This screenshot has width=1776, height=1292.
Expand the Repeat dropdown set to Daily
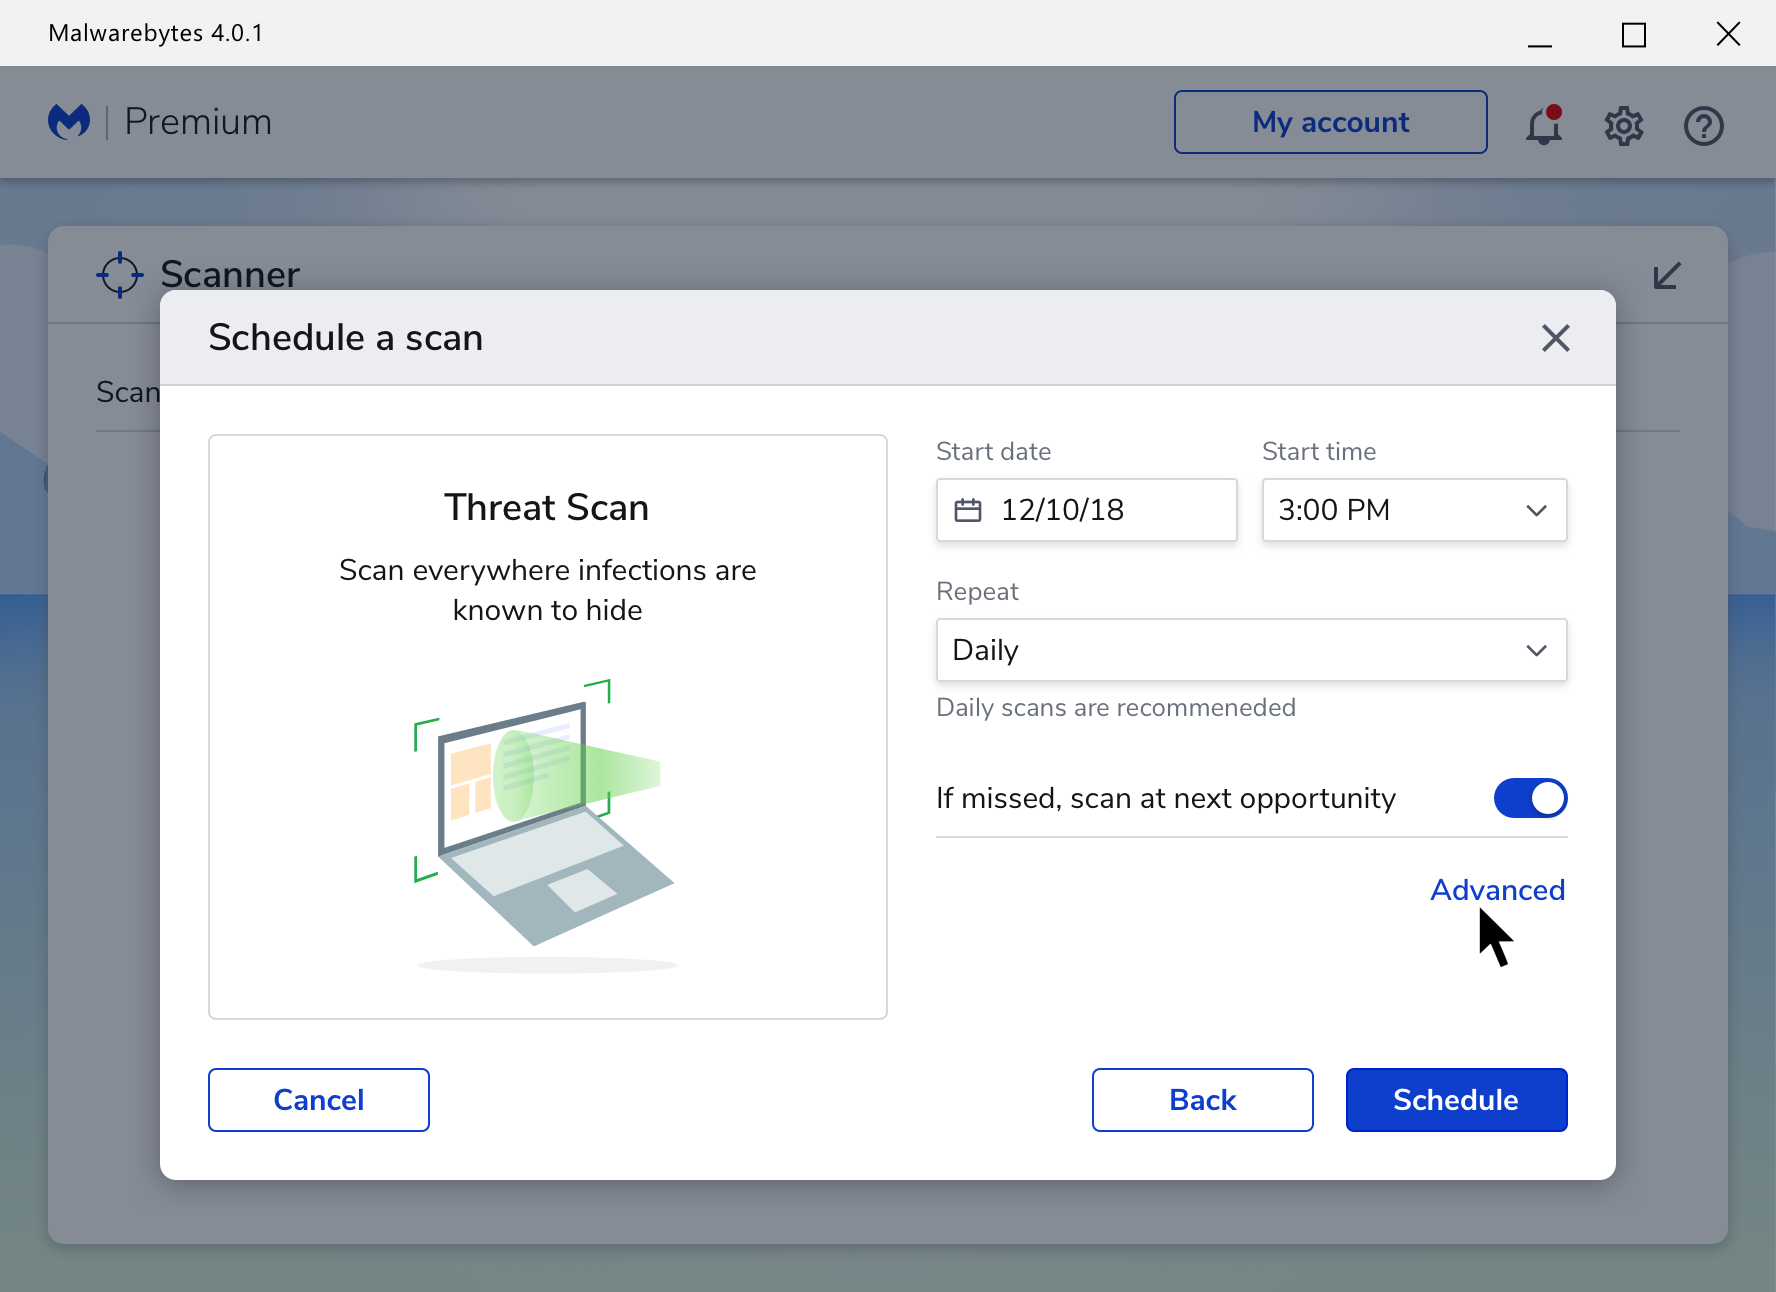tap(1252, 650)
